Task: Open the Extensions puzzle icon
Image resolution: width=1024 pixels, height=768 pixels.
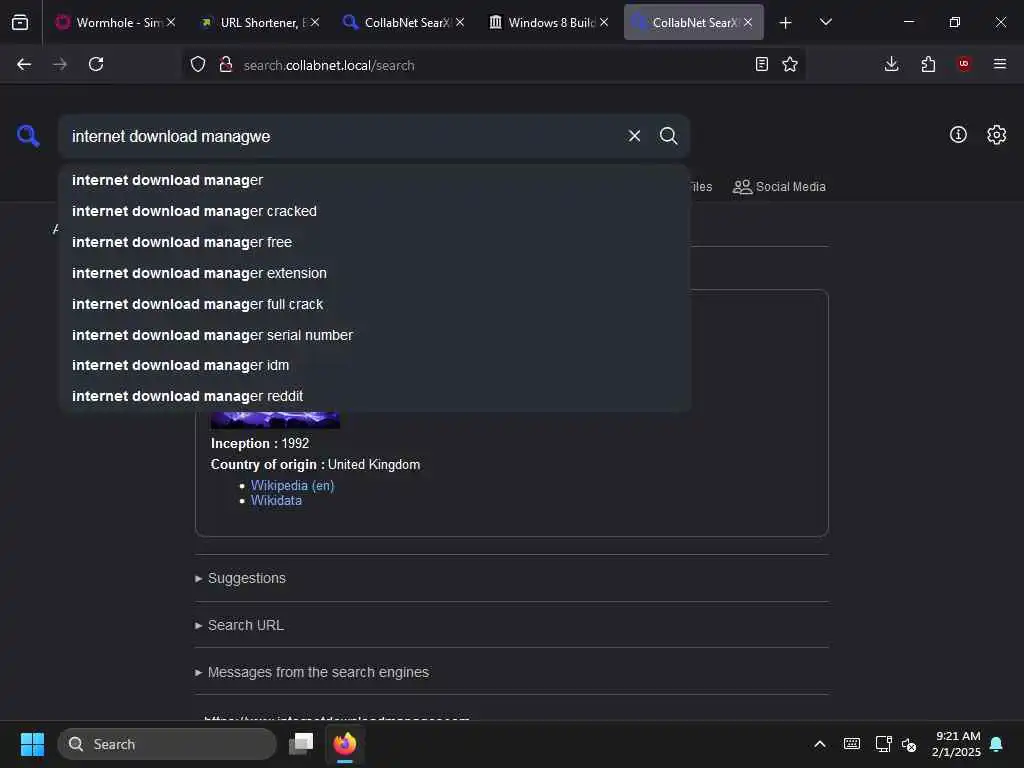Action: 928,64
